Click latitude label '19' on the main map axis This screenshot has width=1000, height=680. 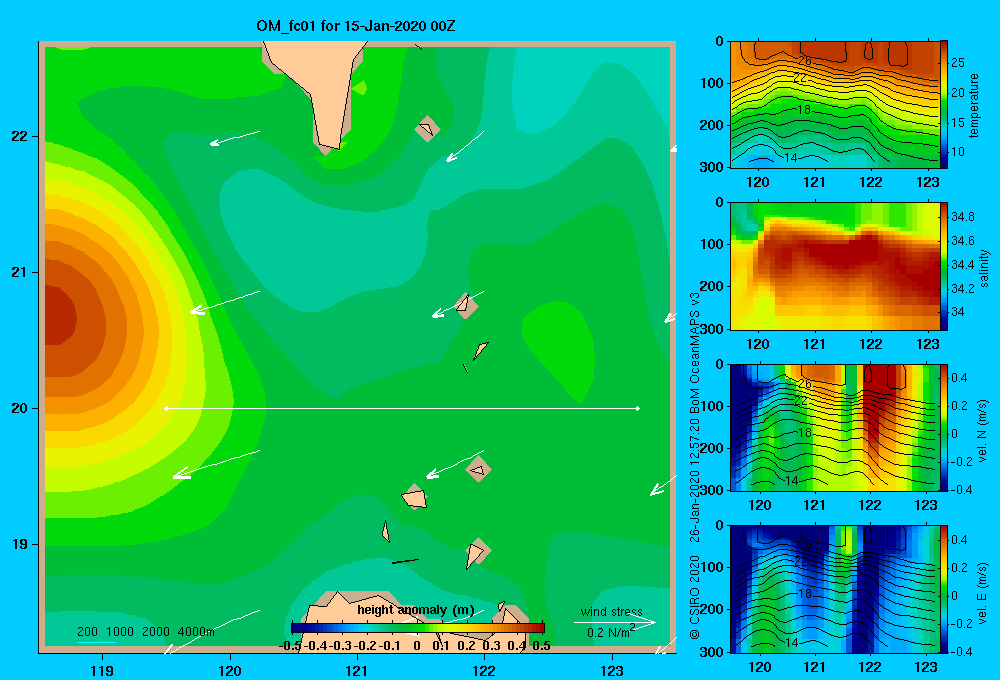19,544
